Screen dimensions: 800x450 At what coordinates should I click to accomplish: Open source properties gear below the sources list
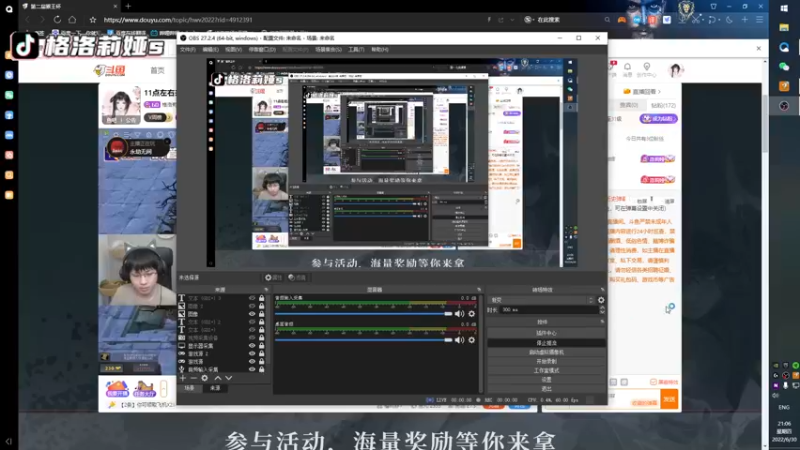[205, 378]
